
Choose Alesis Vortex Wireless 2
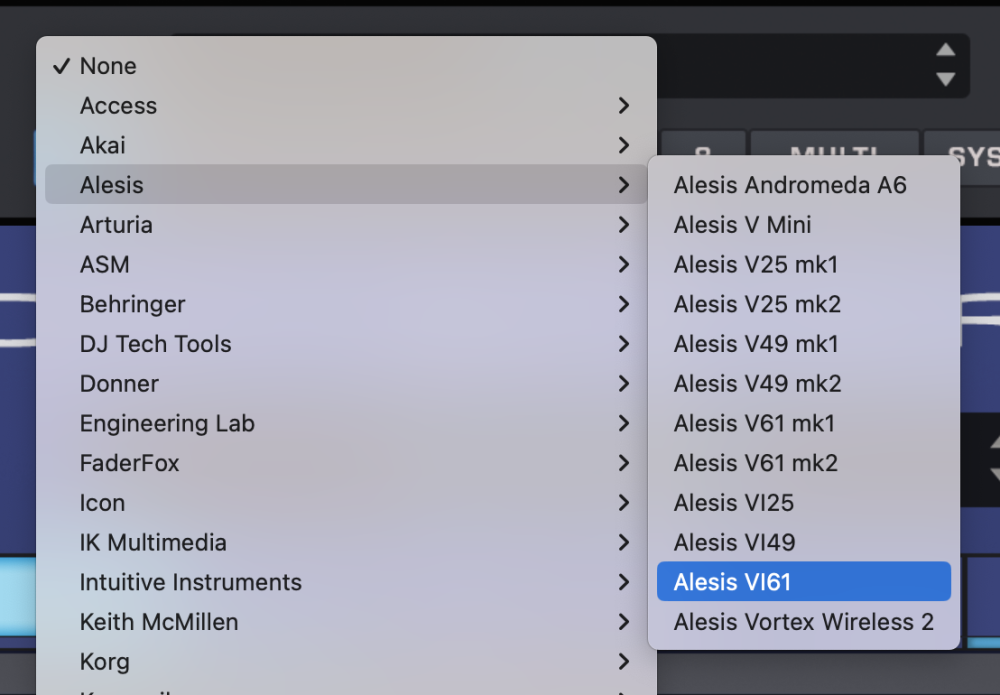[x=803, y=622]
